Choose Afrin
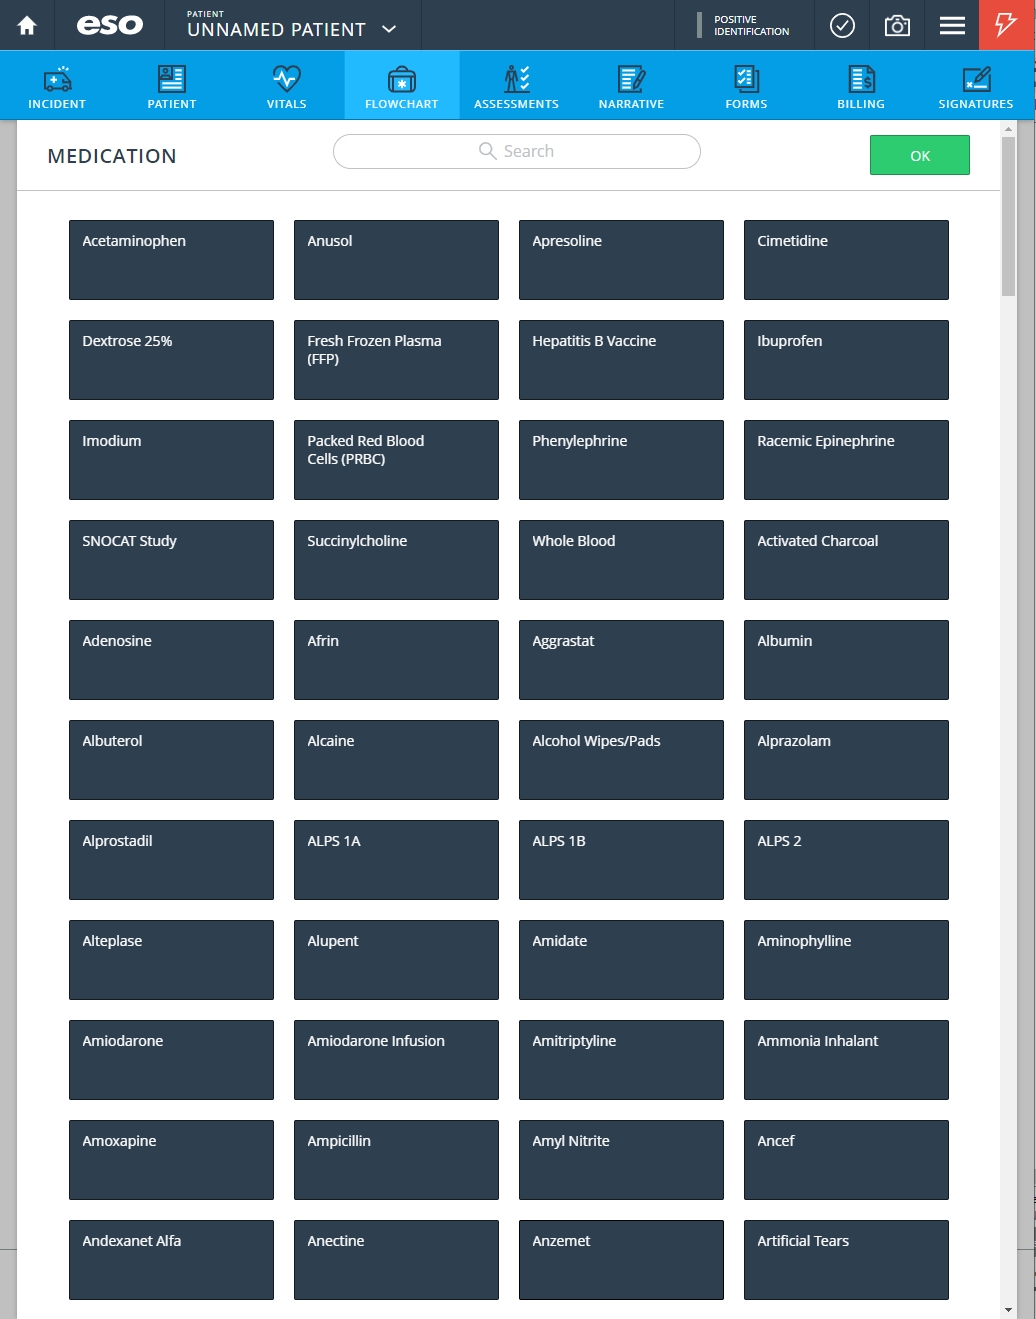1036x1319 pixels. click(396, 660)
